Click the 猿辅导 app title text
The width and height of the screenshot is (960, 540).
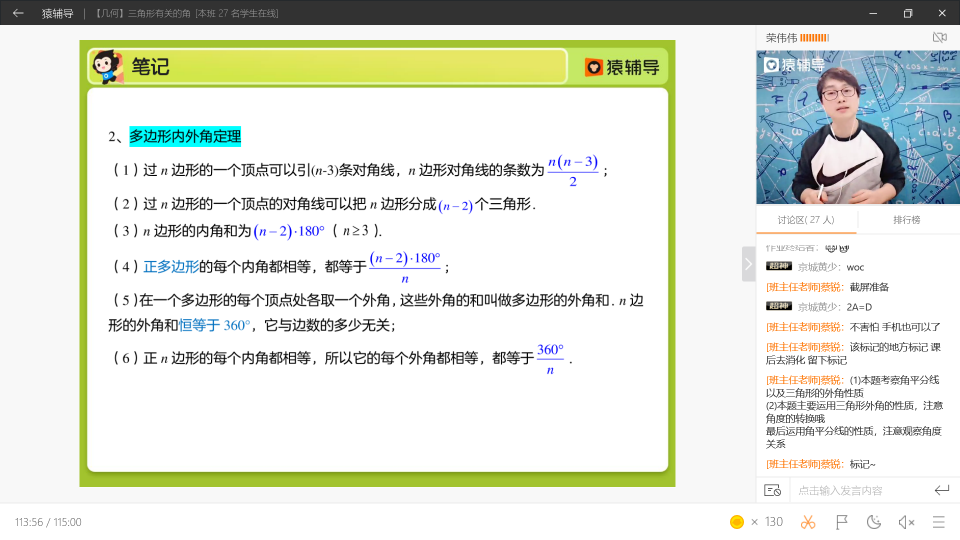pos(57,13)
